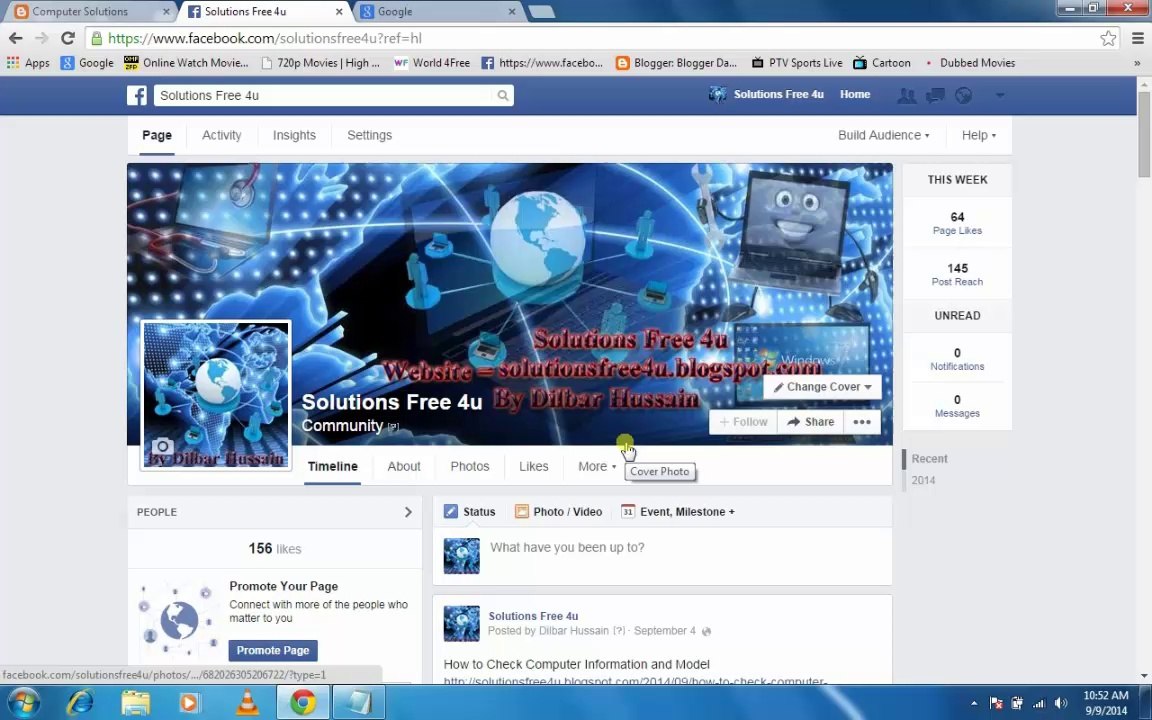
Task: Open the Chrome menu icon
Action: (1137, 38)
